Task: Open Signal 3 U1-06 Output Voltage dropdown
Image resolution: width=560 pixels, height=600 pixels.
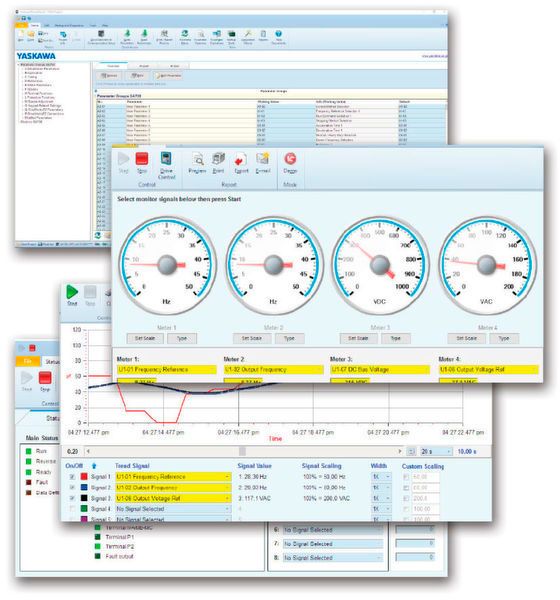Action: [x=173, y=498]
